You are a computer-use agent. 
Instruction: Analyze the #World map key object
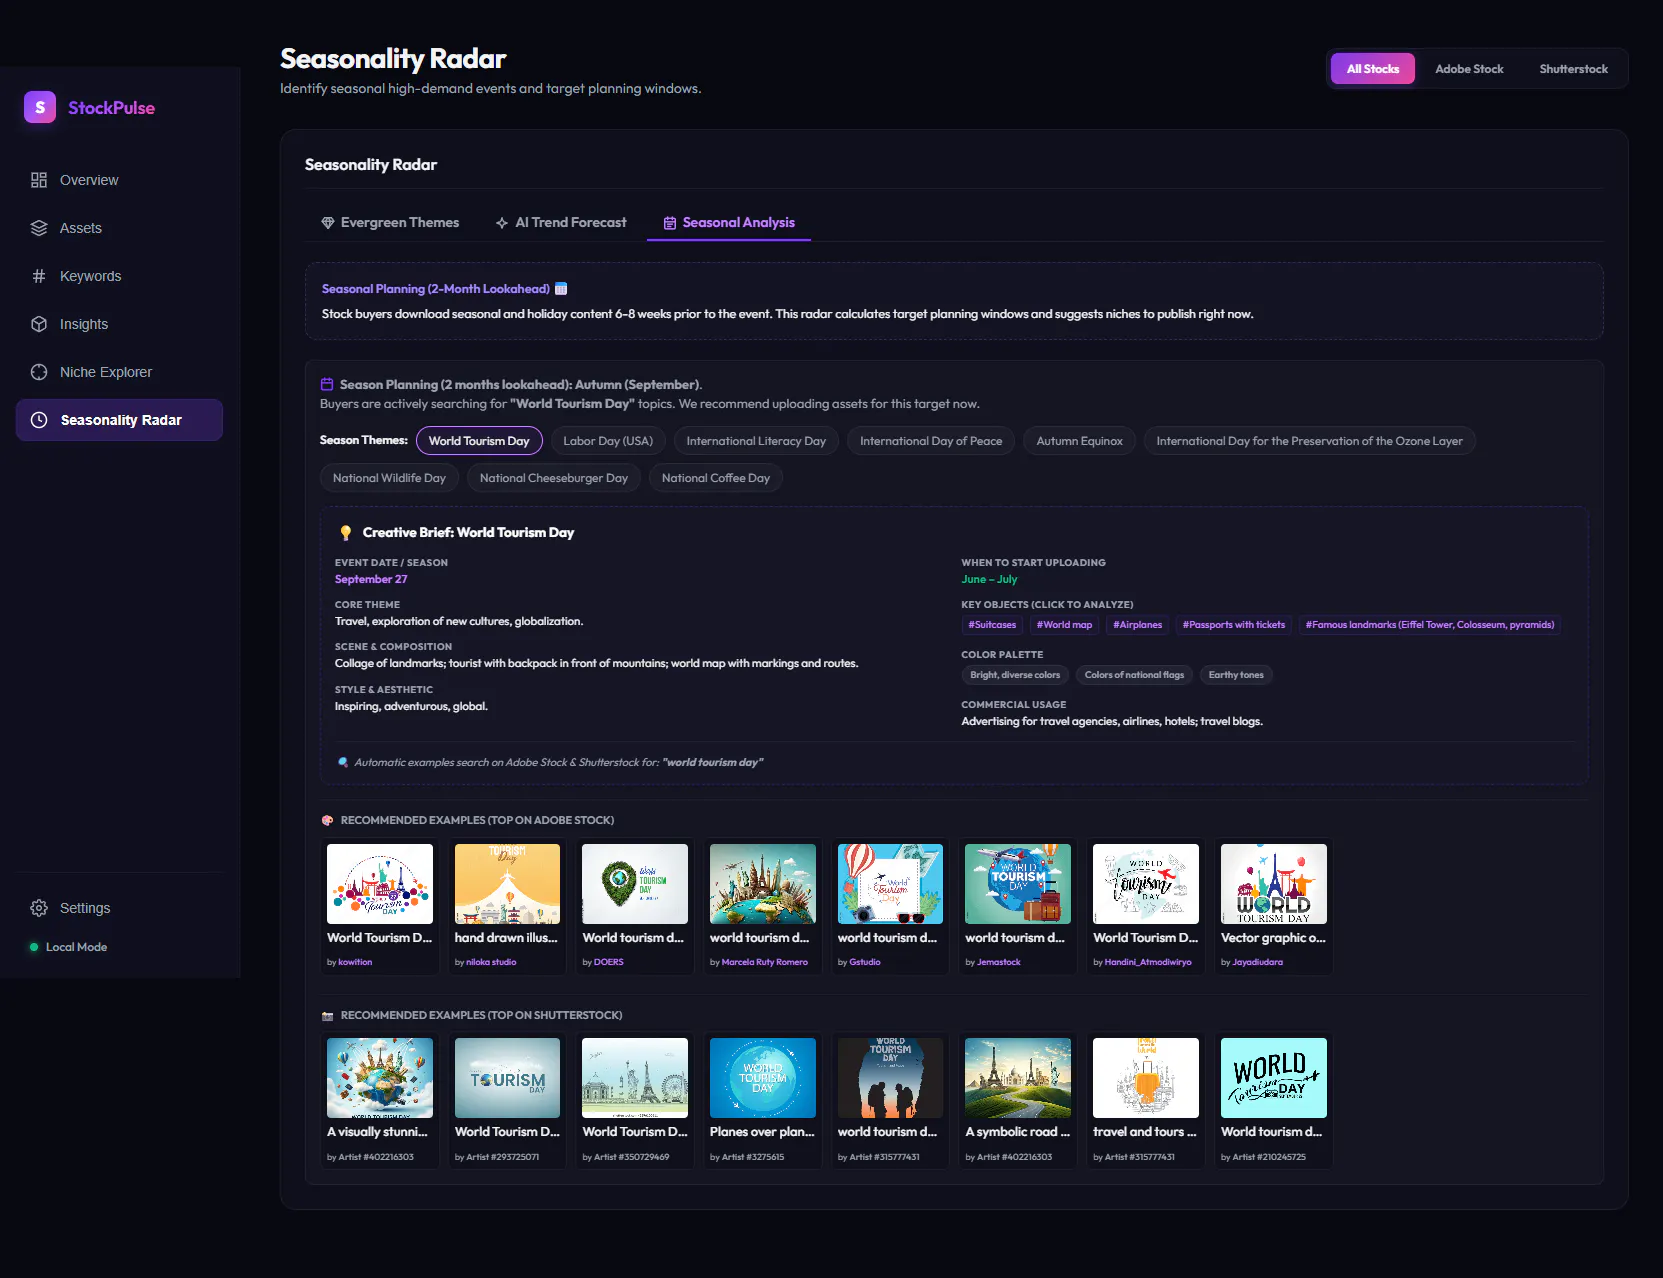(x=1064, y=625)
